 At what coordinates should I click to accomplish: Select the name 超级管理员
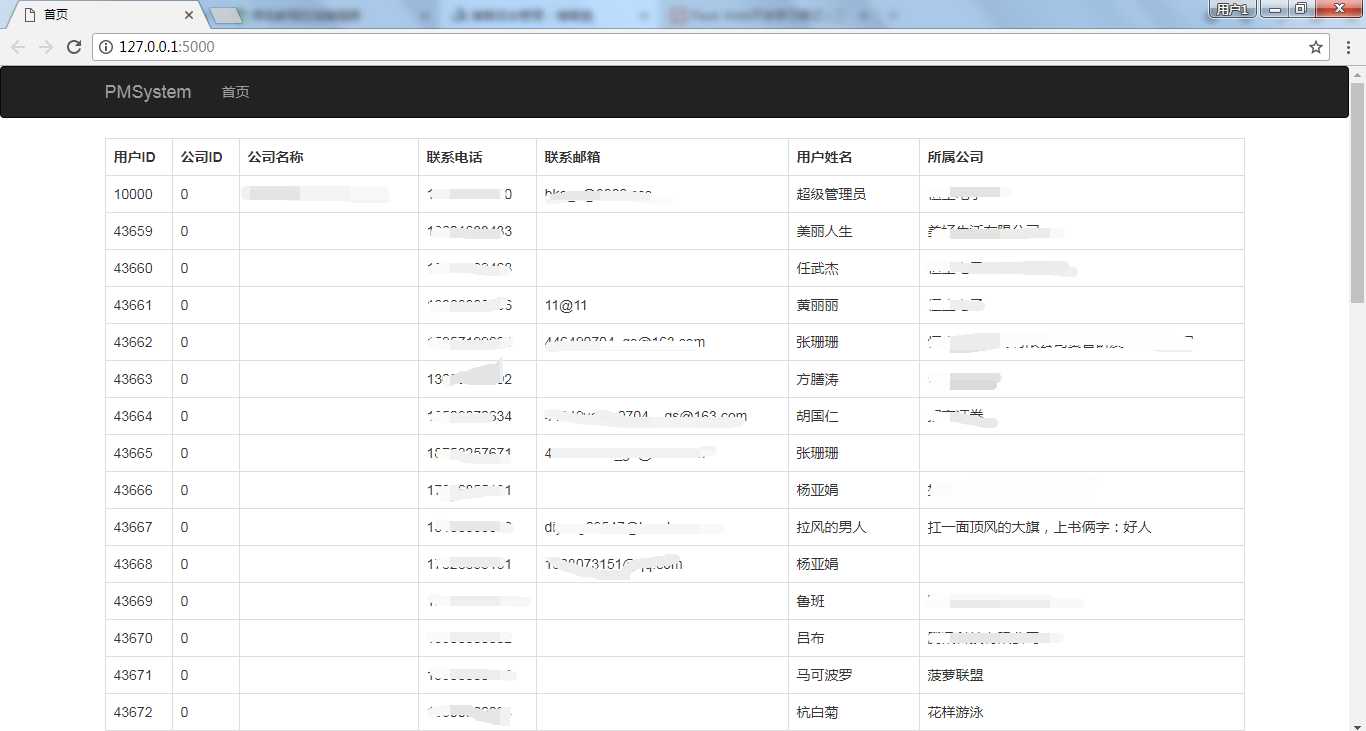831,194
